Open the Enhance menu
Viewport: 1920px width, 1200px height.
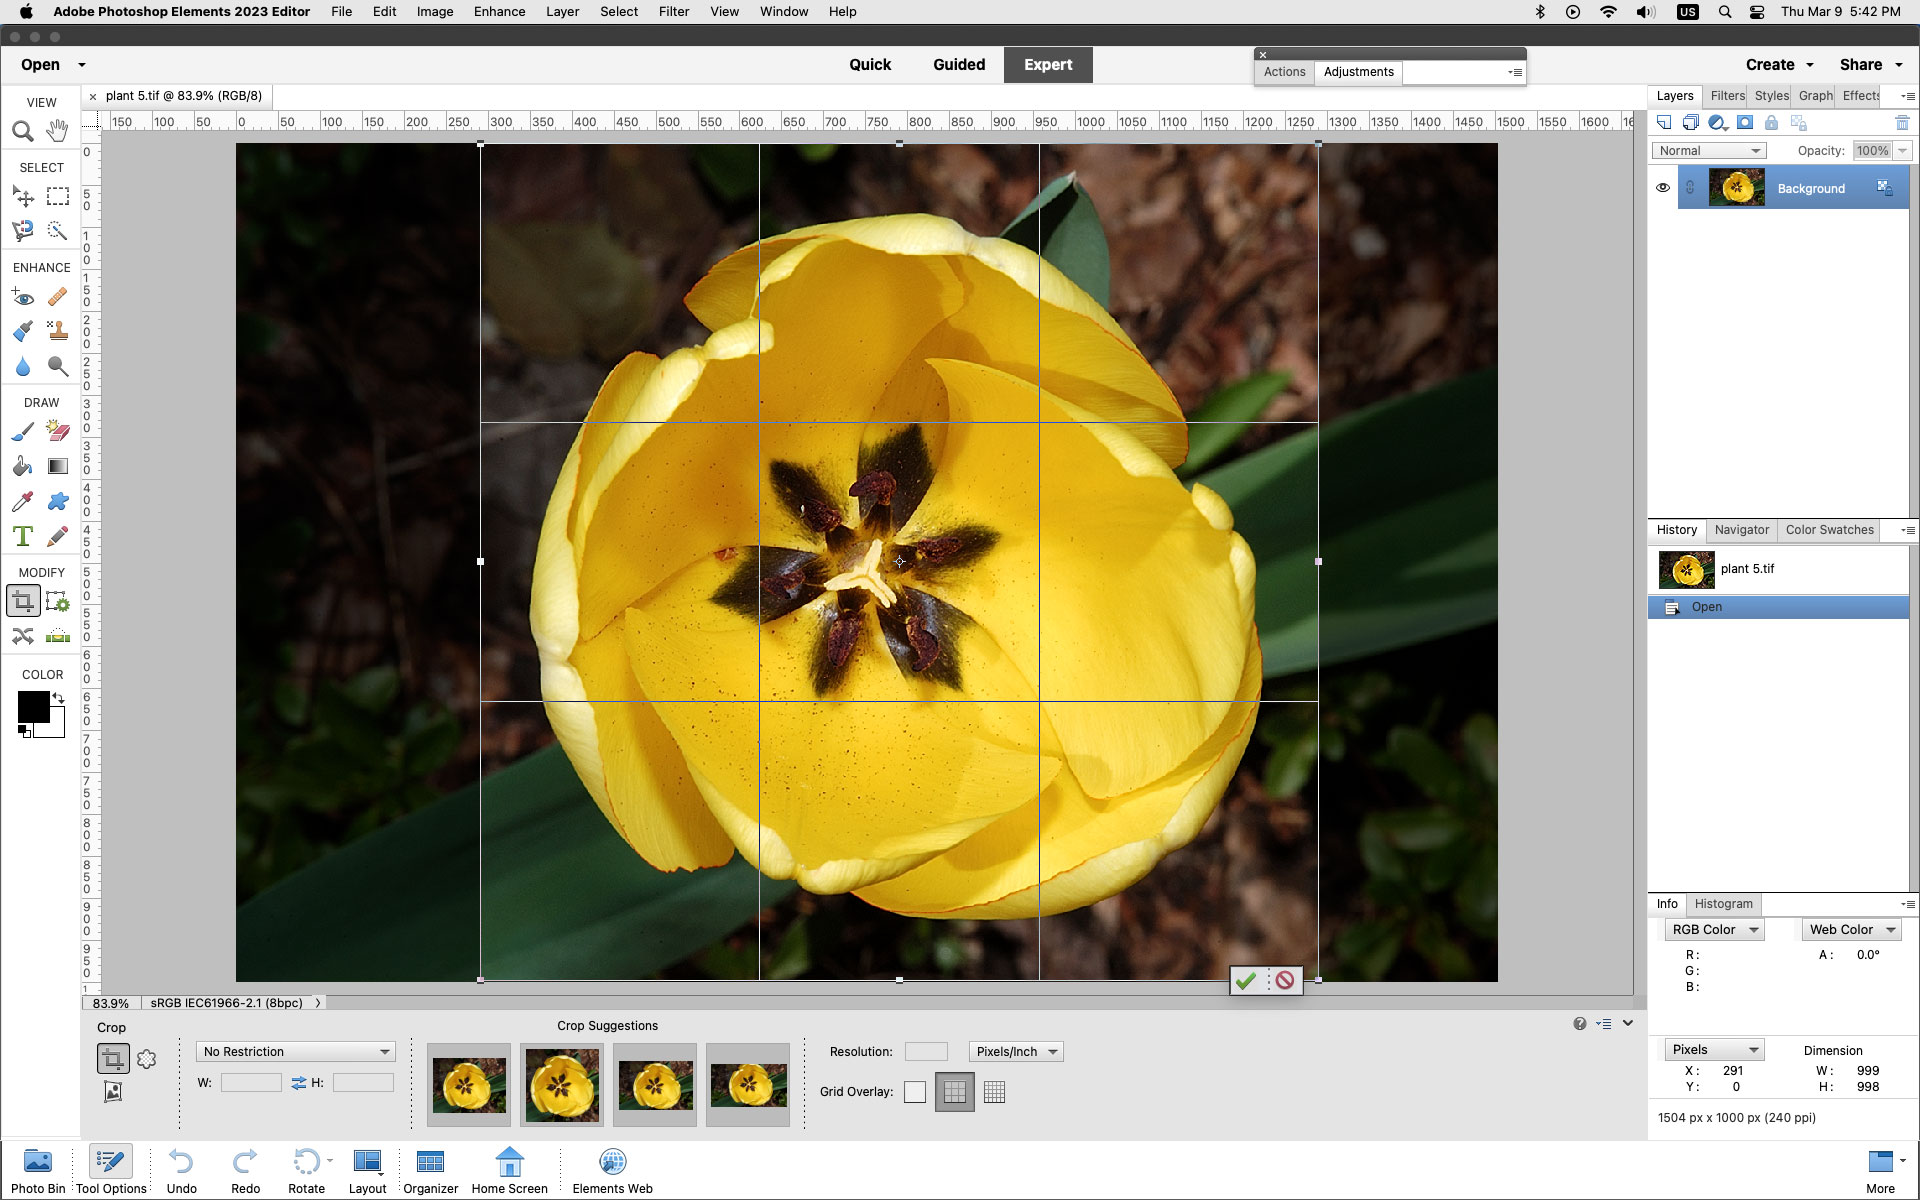click(x=499, y=11)
